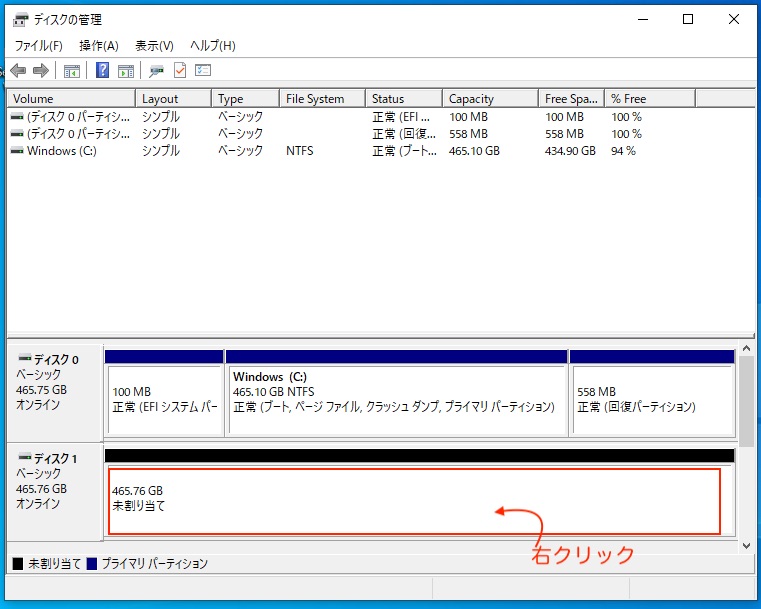This screenshot has width=761, height=609.
Task: Maximize the ディスクの管理 window
Action: coord(688,19)
